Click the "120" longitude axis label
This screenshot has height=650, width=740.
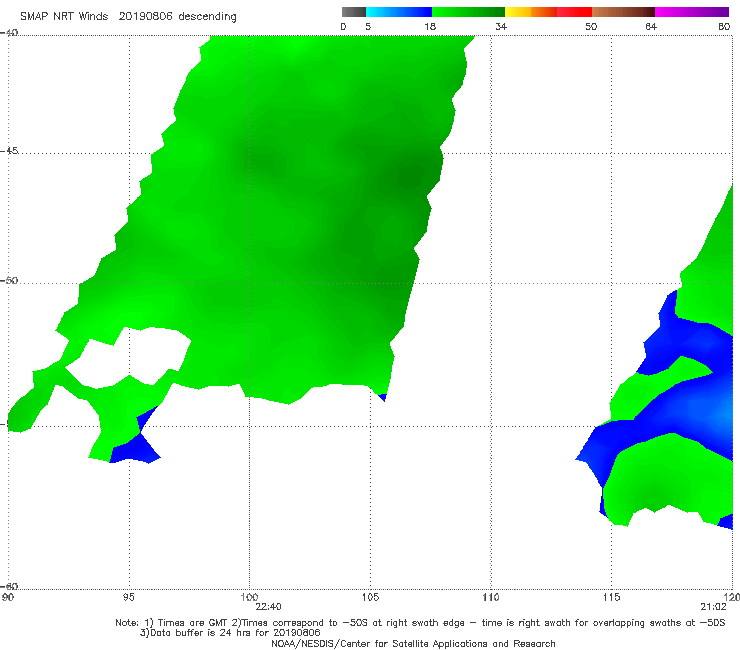pyautogui.click(x=732, y=597)
